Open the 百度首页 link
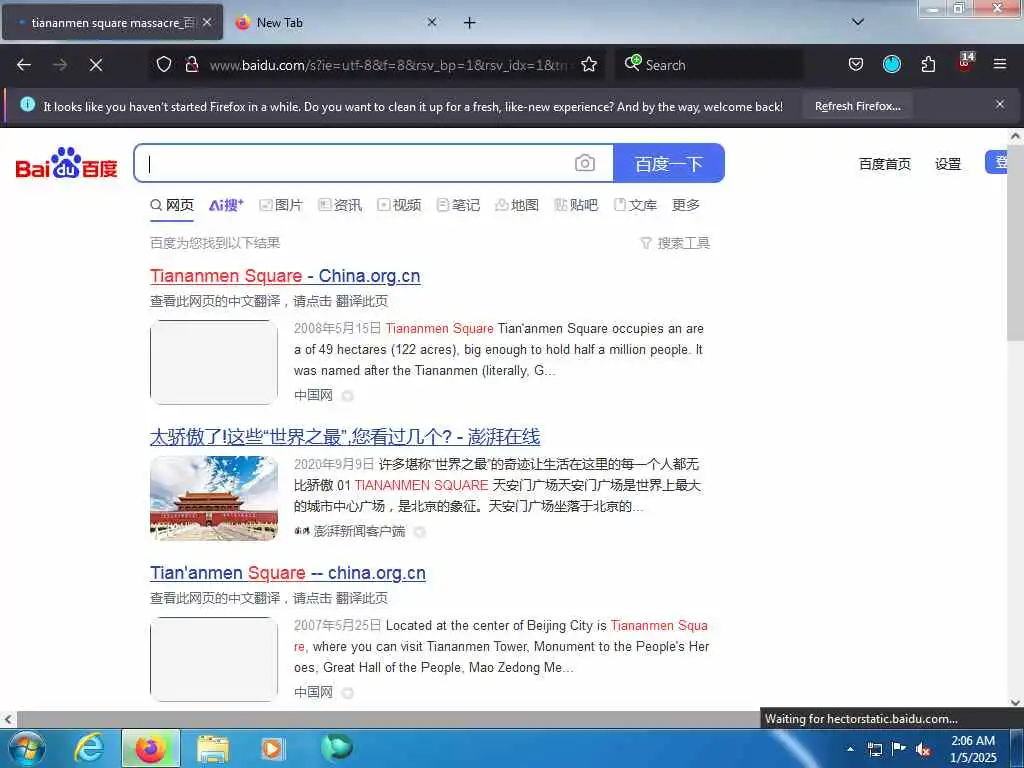The image size is (1024, 768). pyautogui.click(x=885, y=164)
